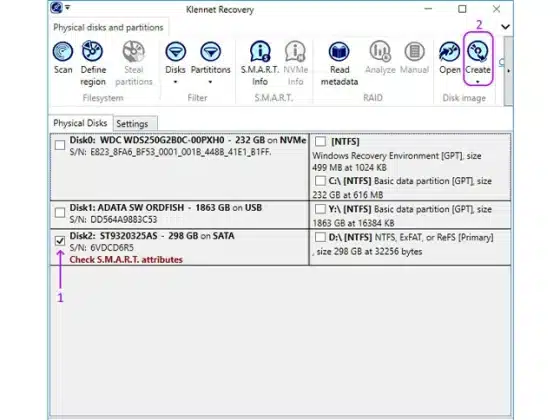Click '1863 GB at 16384 KB' text
Viewport: 560px width, 420px height.
point(353,223)
